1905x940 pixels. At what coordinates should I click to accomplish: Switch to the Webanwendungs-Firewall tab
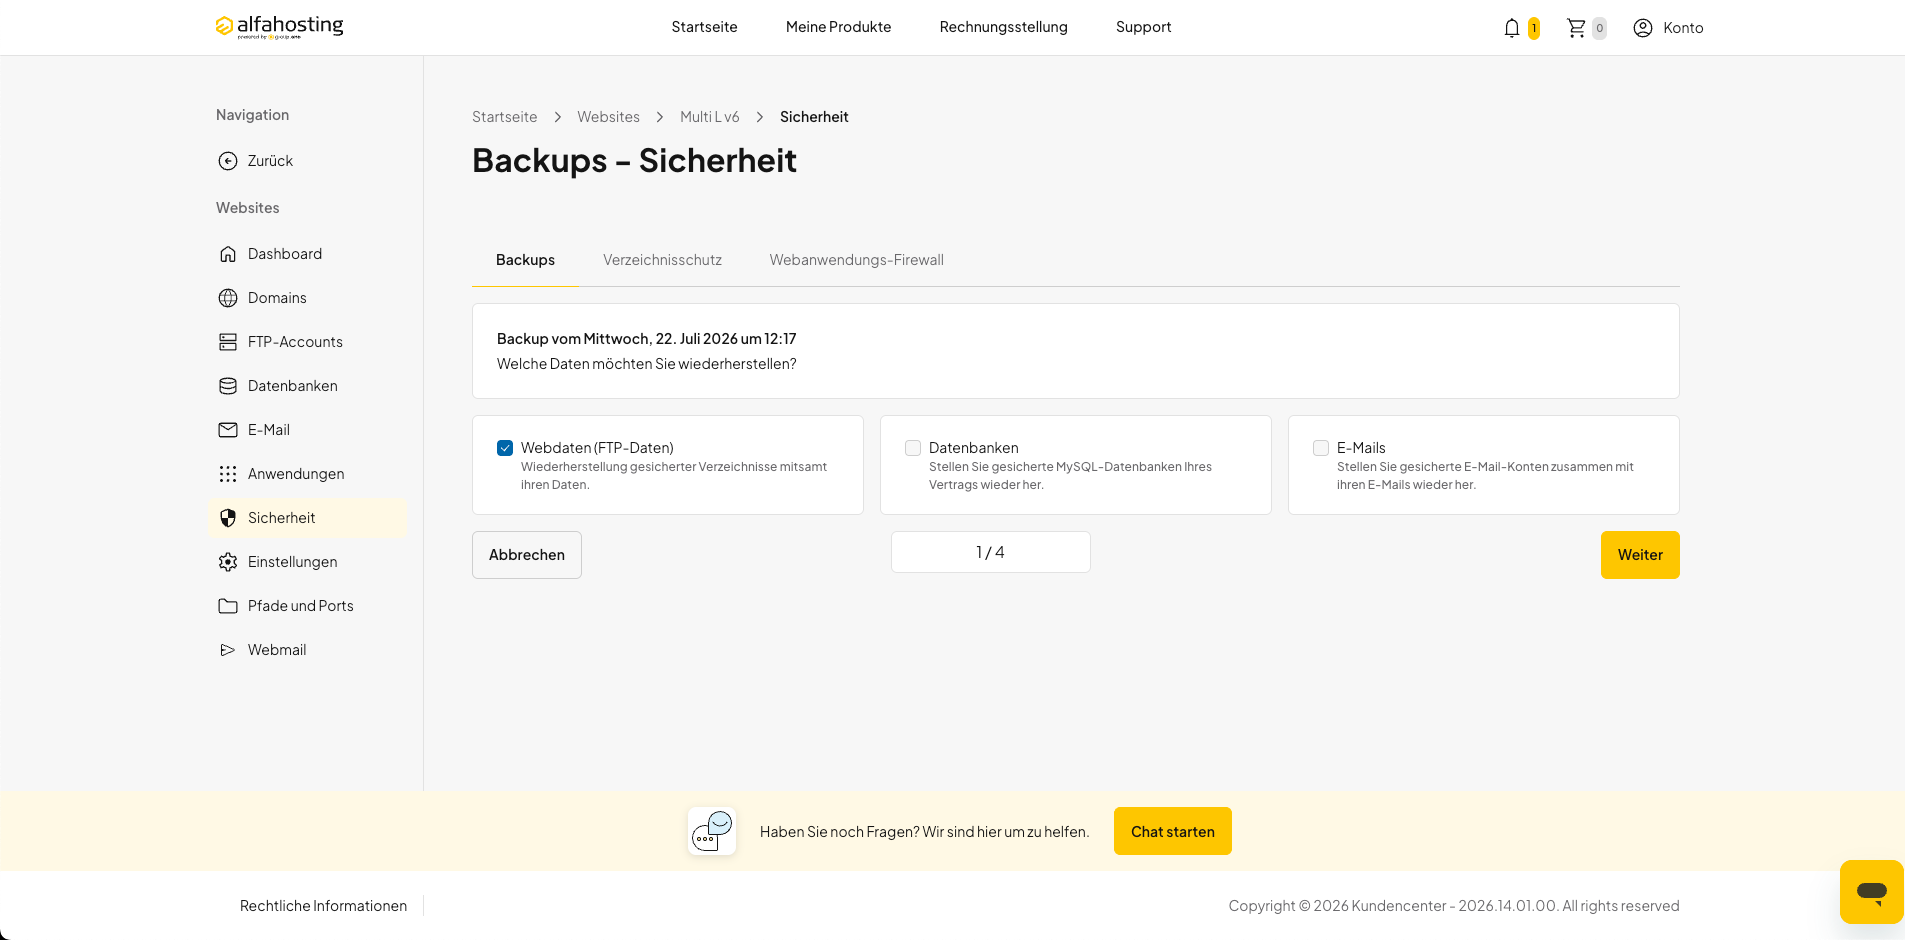pos(856,260)
